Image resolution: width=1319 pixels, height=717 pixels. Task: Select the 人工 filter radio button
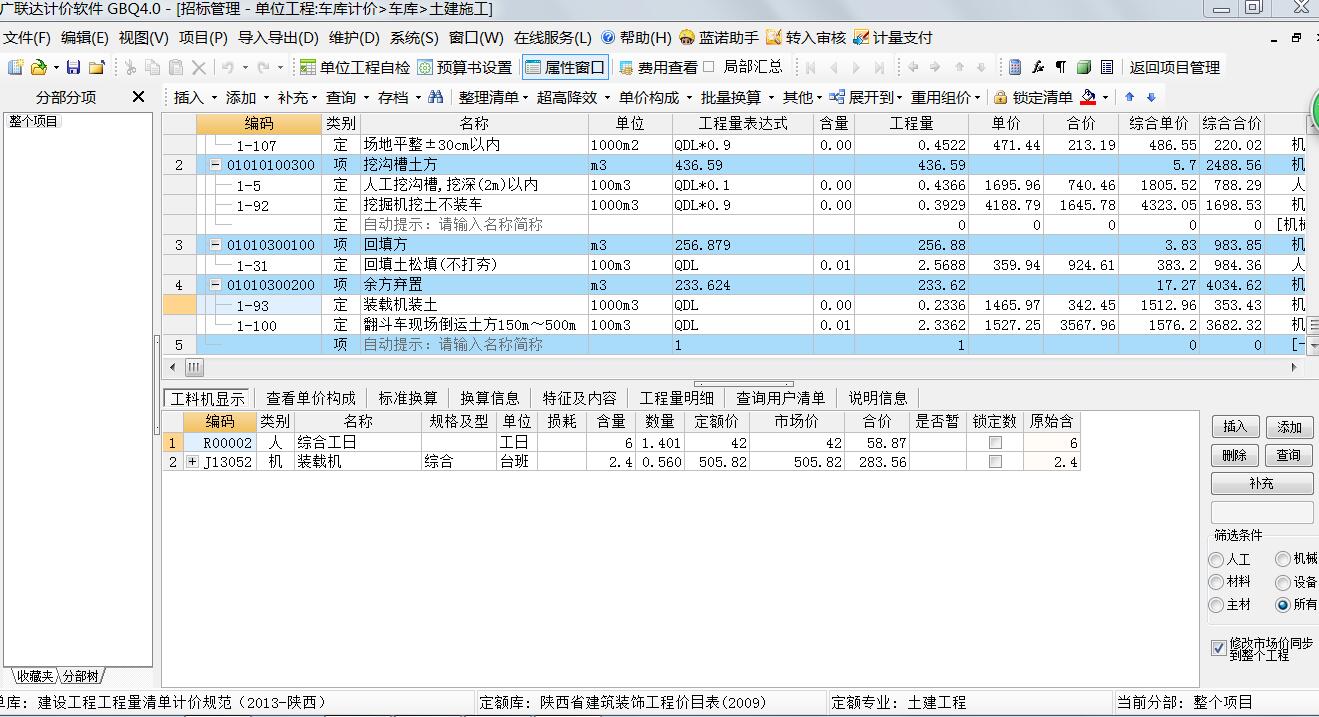click(1217, 560)
